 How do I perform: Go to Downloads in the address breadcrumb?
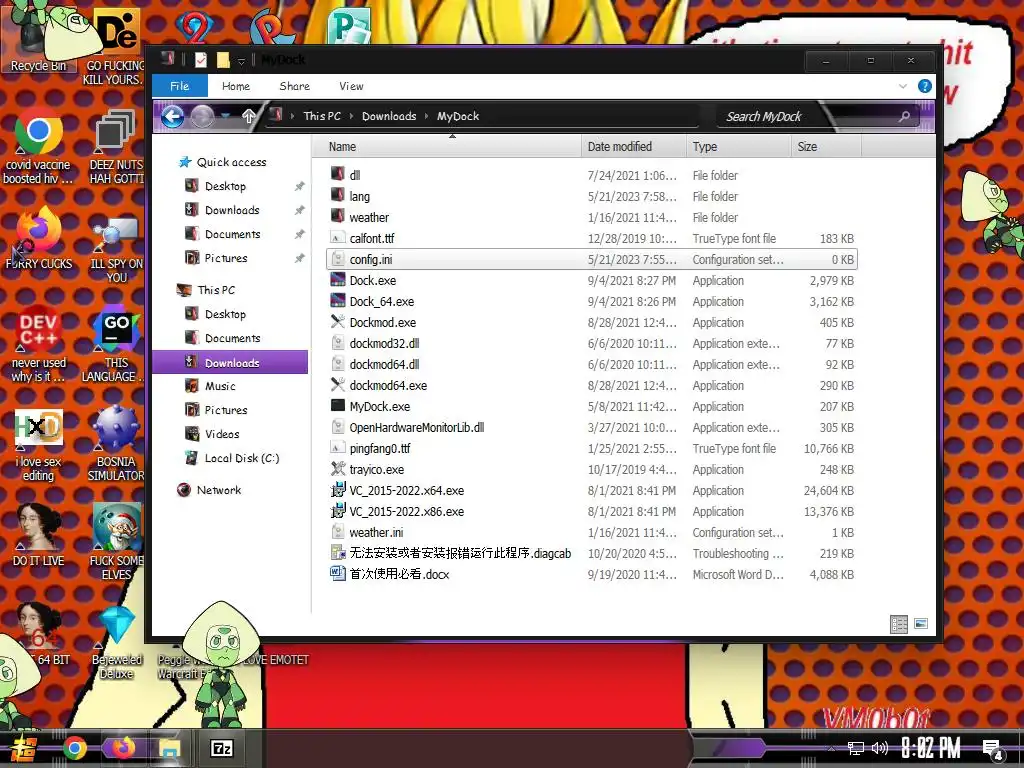tap(389, 116)
